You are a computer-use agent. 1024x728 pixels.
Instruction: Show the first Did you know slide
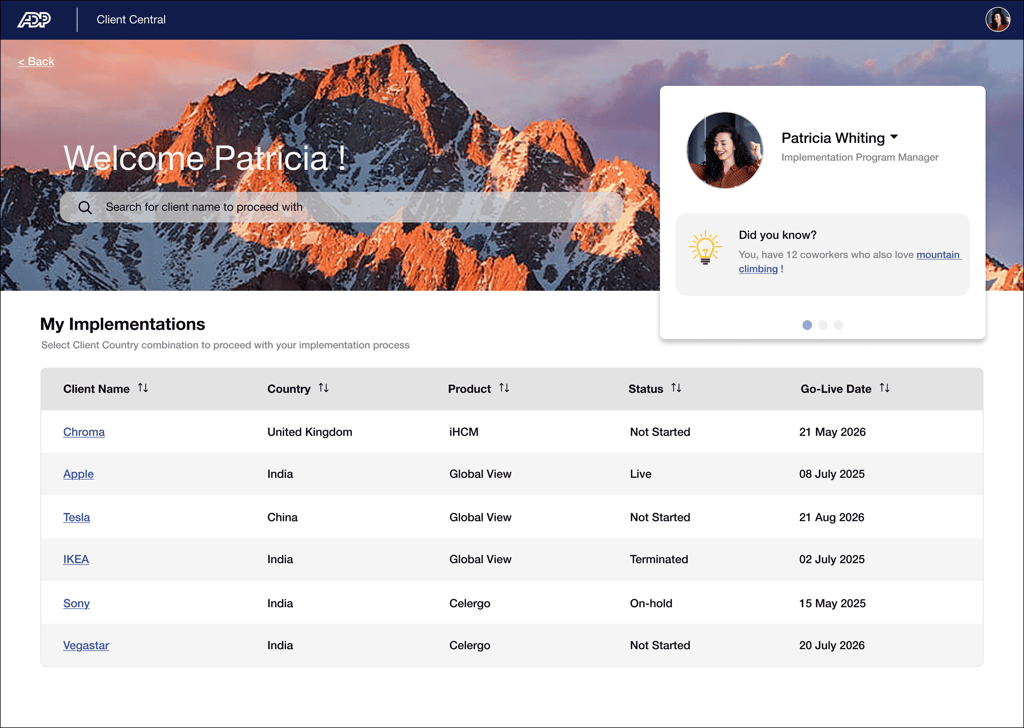coord(807,325)
